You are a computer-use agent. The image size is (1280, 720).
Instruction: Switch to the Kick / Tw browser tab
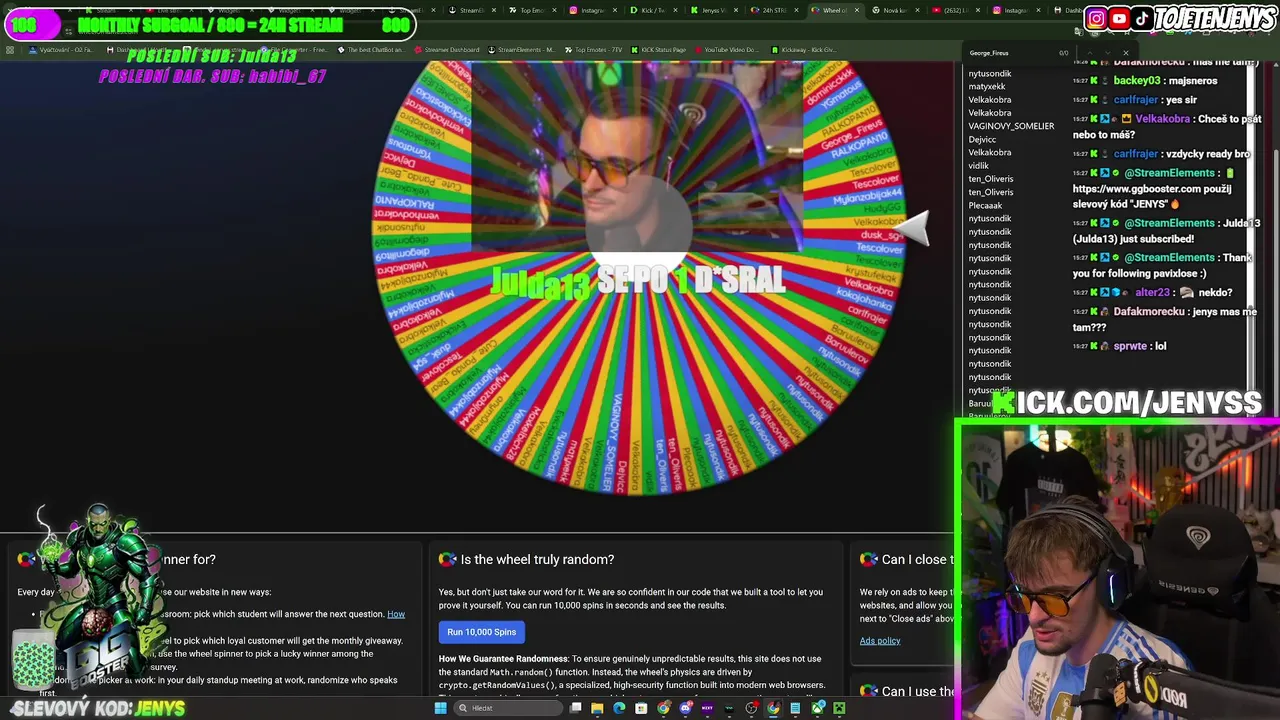coord(652,10)
